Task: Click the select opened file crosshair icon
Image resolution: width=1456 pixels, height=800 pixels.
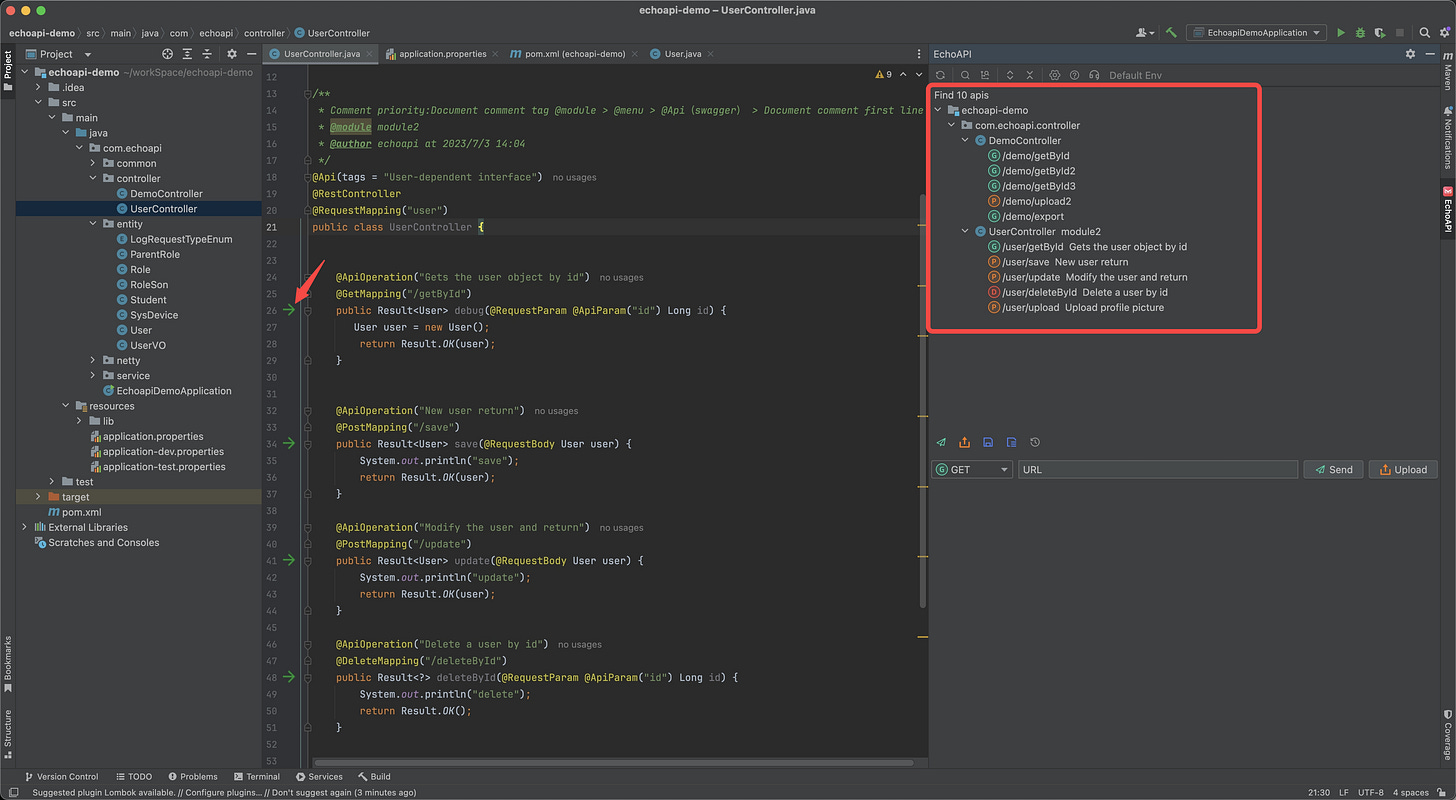Action: (167, 54)
